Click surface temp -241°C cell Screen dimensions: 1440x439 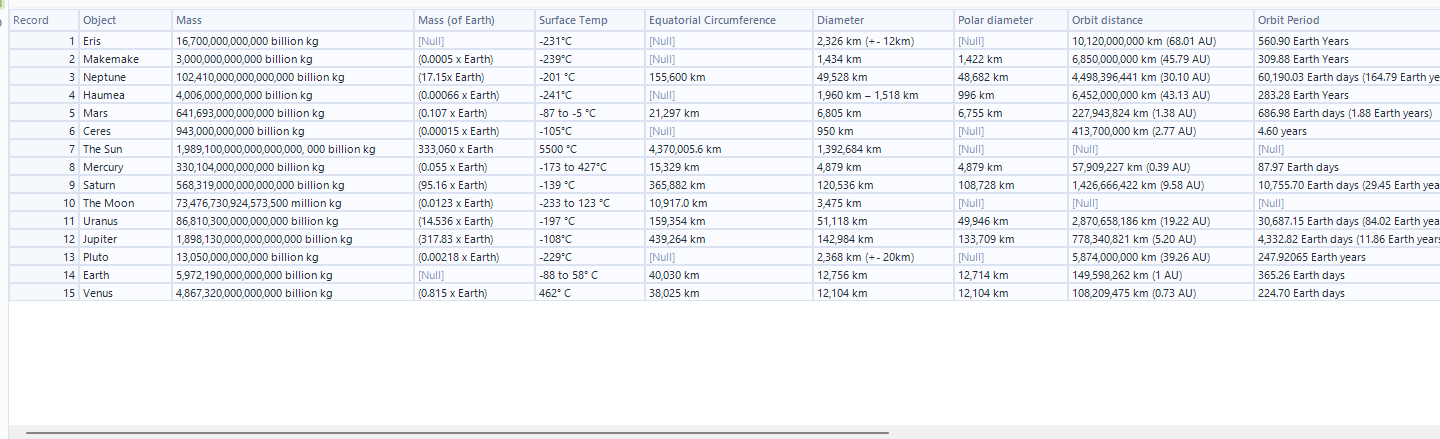pyautogui.click(x=589, y=95)
